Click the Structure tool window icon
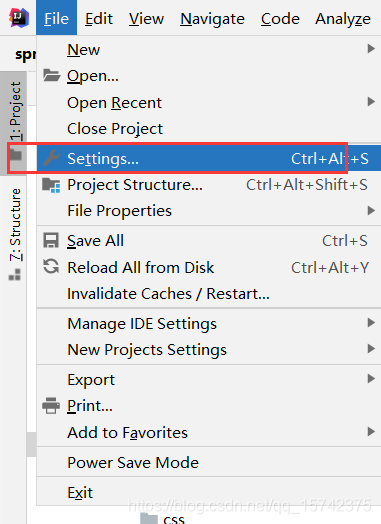Screen dimensions: 381x524 click(15, 275)
